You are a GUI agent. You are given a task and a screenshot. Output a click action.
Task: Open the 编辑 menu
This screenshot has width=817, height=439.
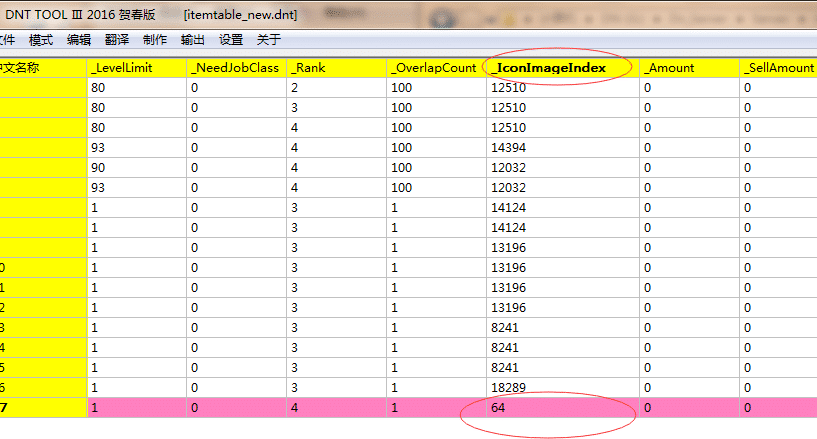pyautogui.click(x=79, y=40)
